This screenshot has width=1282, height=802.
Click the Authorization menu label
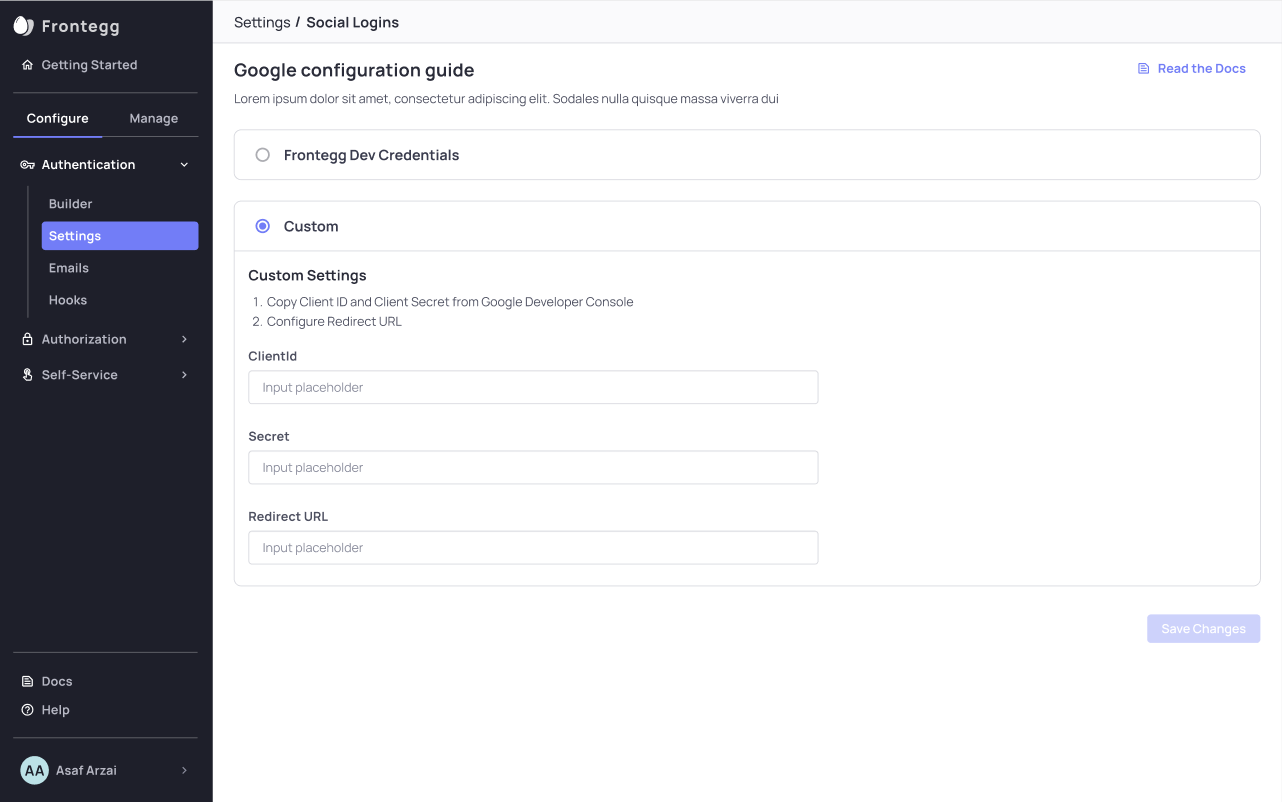coord(84,340)
